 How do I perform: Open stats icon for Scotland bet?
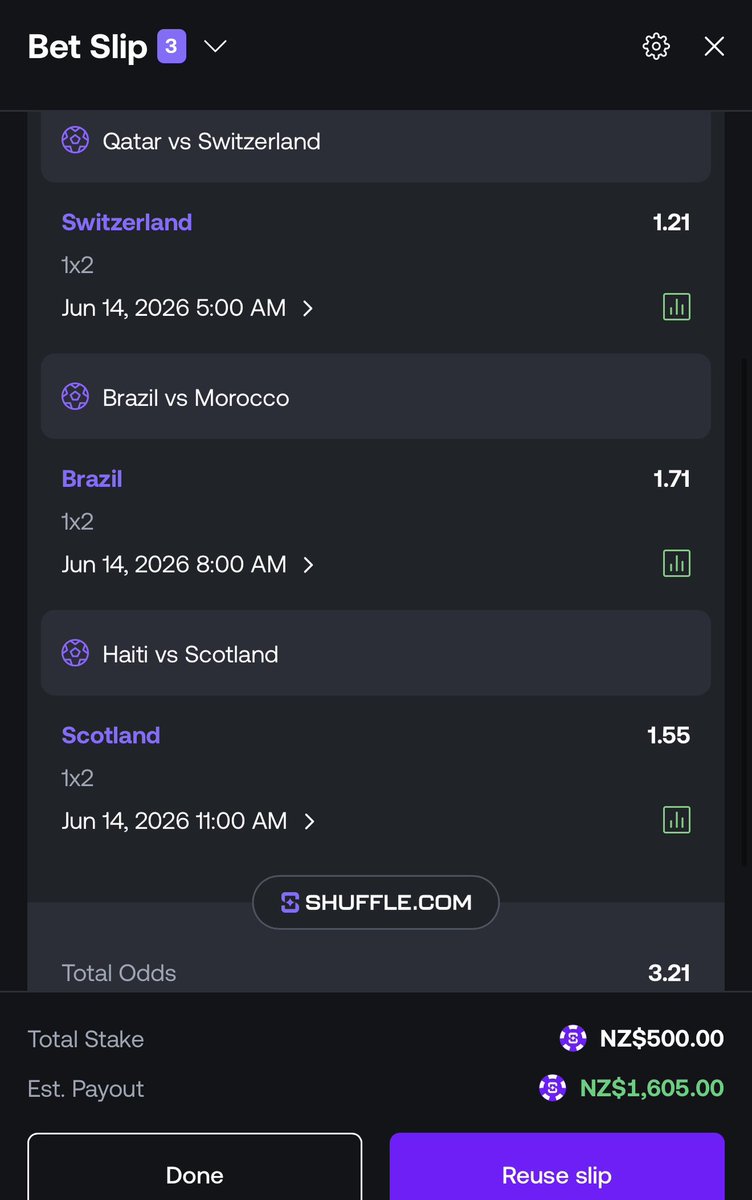click(677, 820)
